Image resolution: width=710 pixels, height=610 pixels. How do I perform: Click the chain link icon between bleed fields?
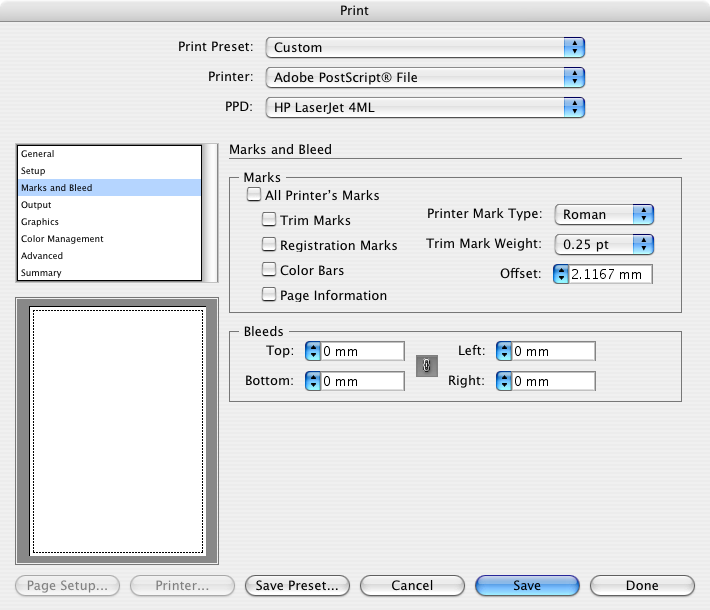point(426,366)
